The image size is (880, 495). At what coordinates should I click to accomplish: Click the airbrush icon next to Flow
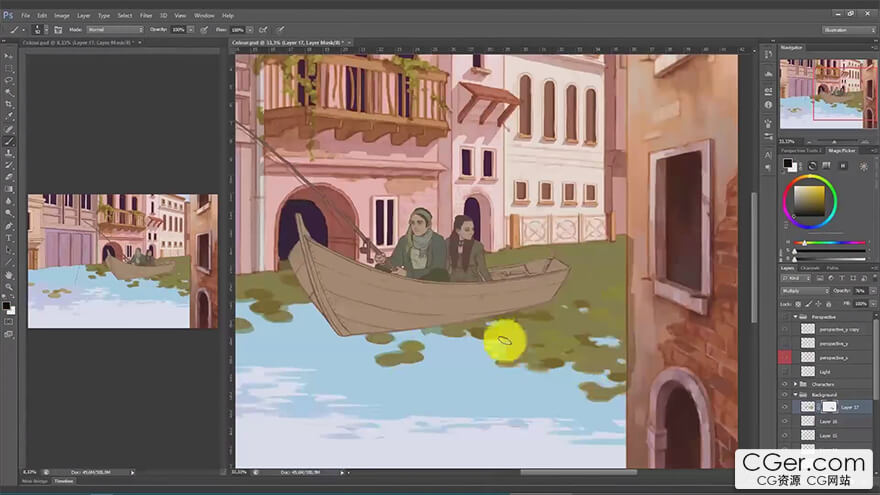point(263,30)
